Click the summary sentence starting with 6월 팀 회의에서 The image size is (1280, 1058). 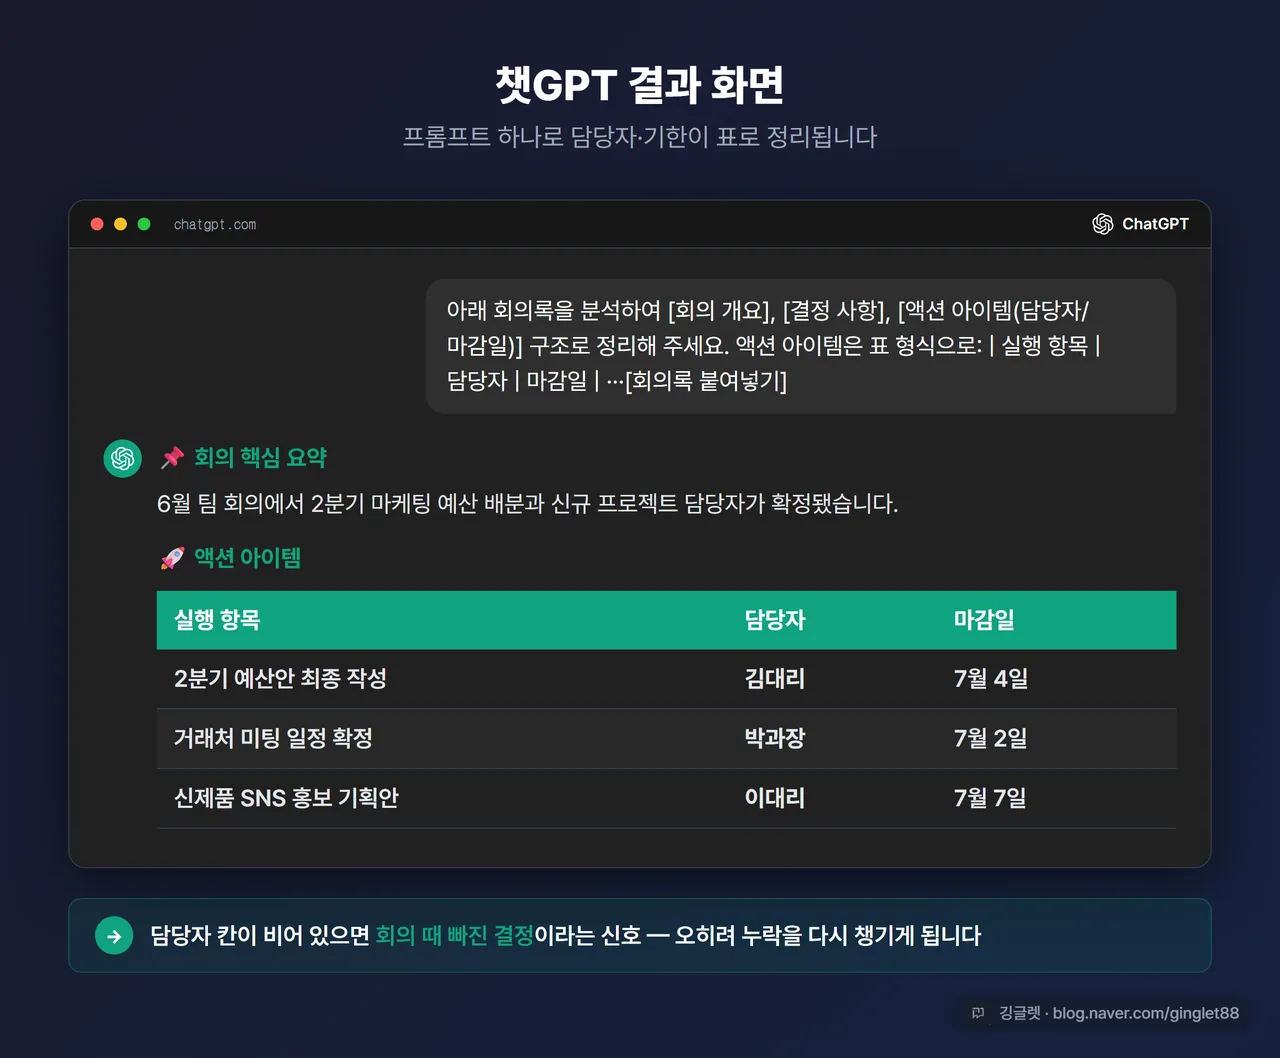pyautogui.click(x=527, y=503)
